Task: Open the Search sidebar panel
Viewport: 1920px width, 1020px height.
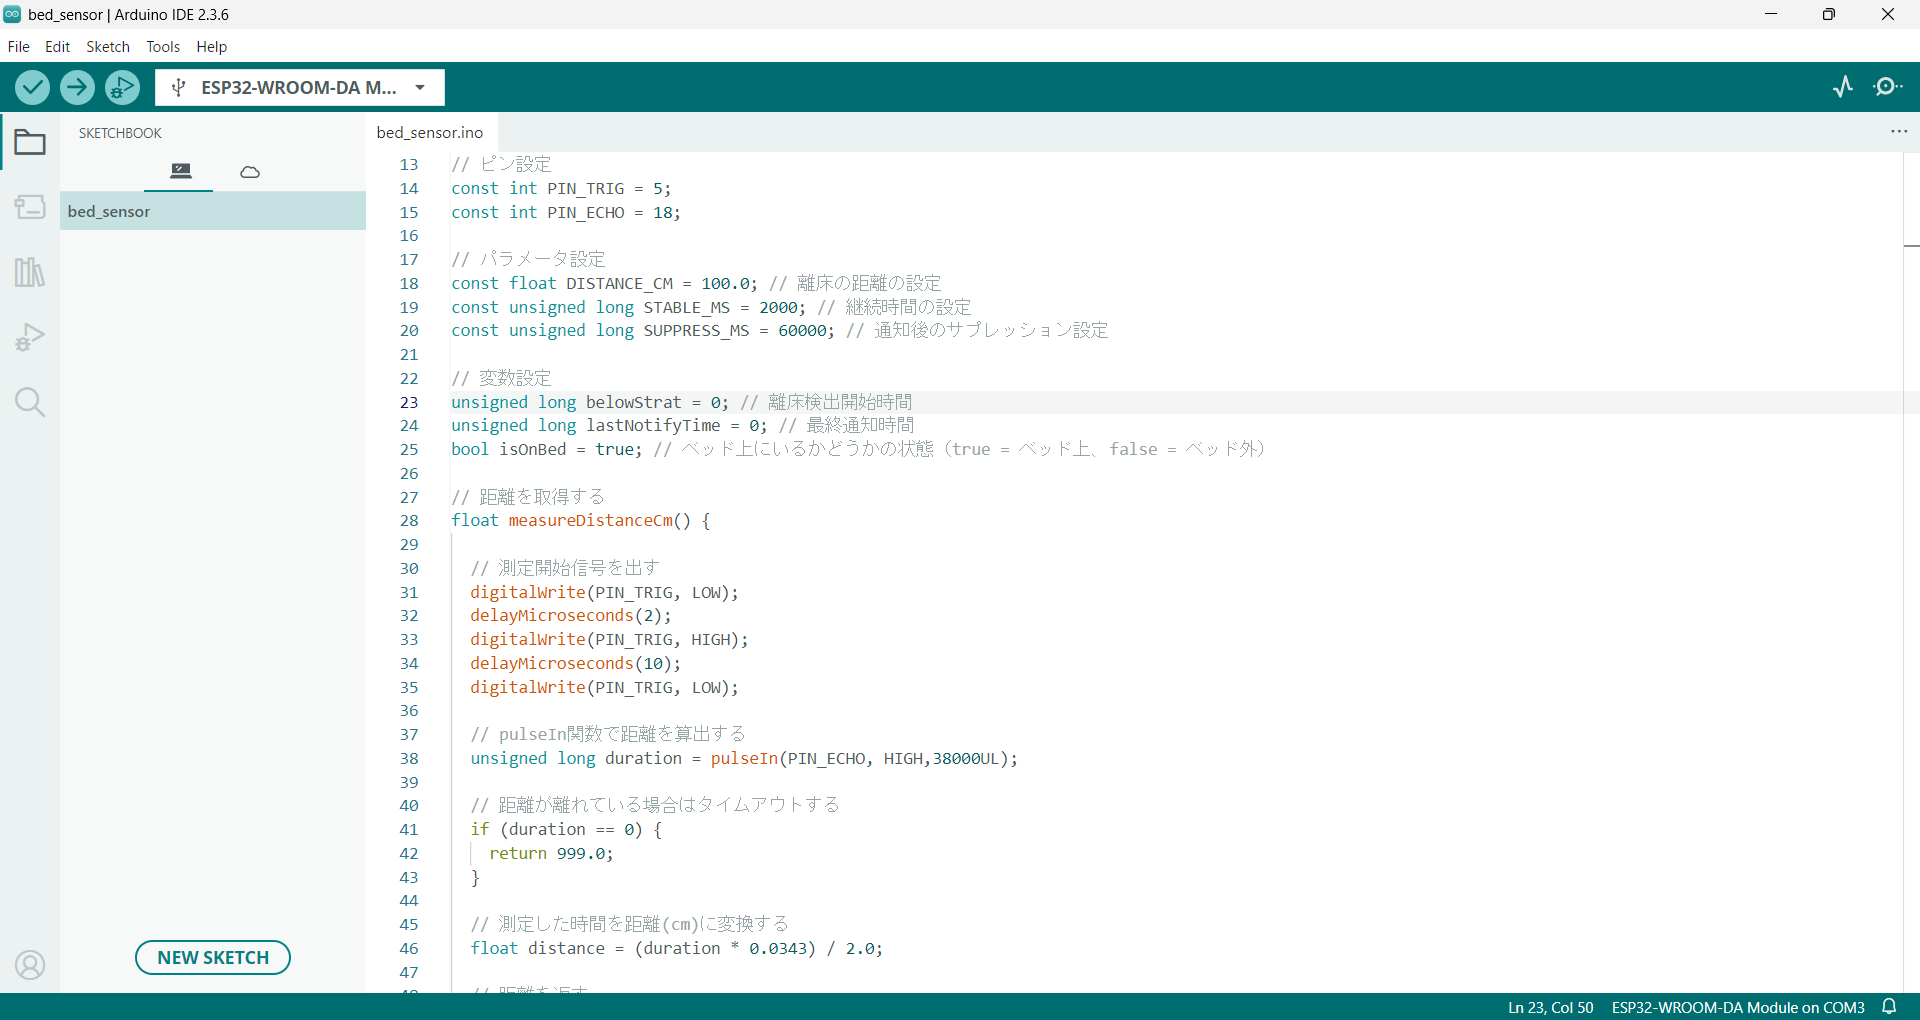Action: coord(30,402)
